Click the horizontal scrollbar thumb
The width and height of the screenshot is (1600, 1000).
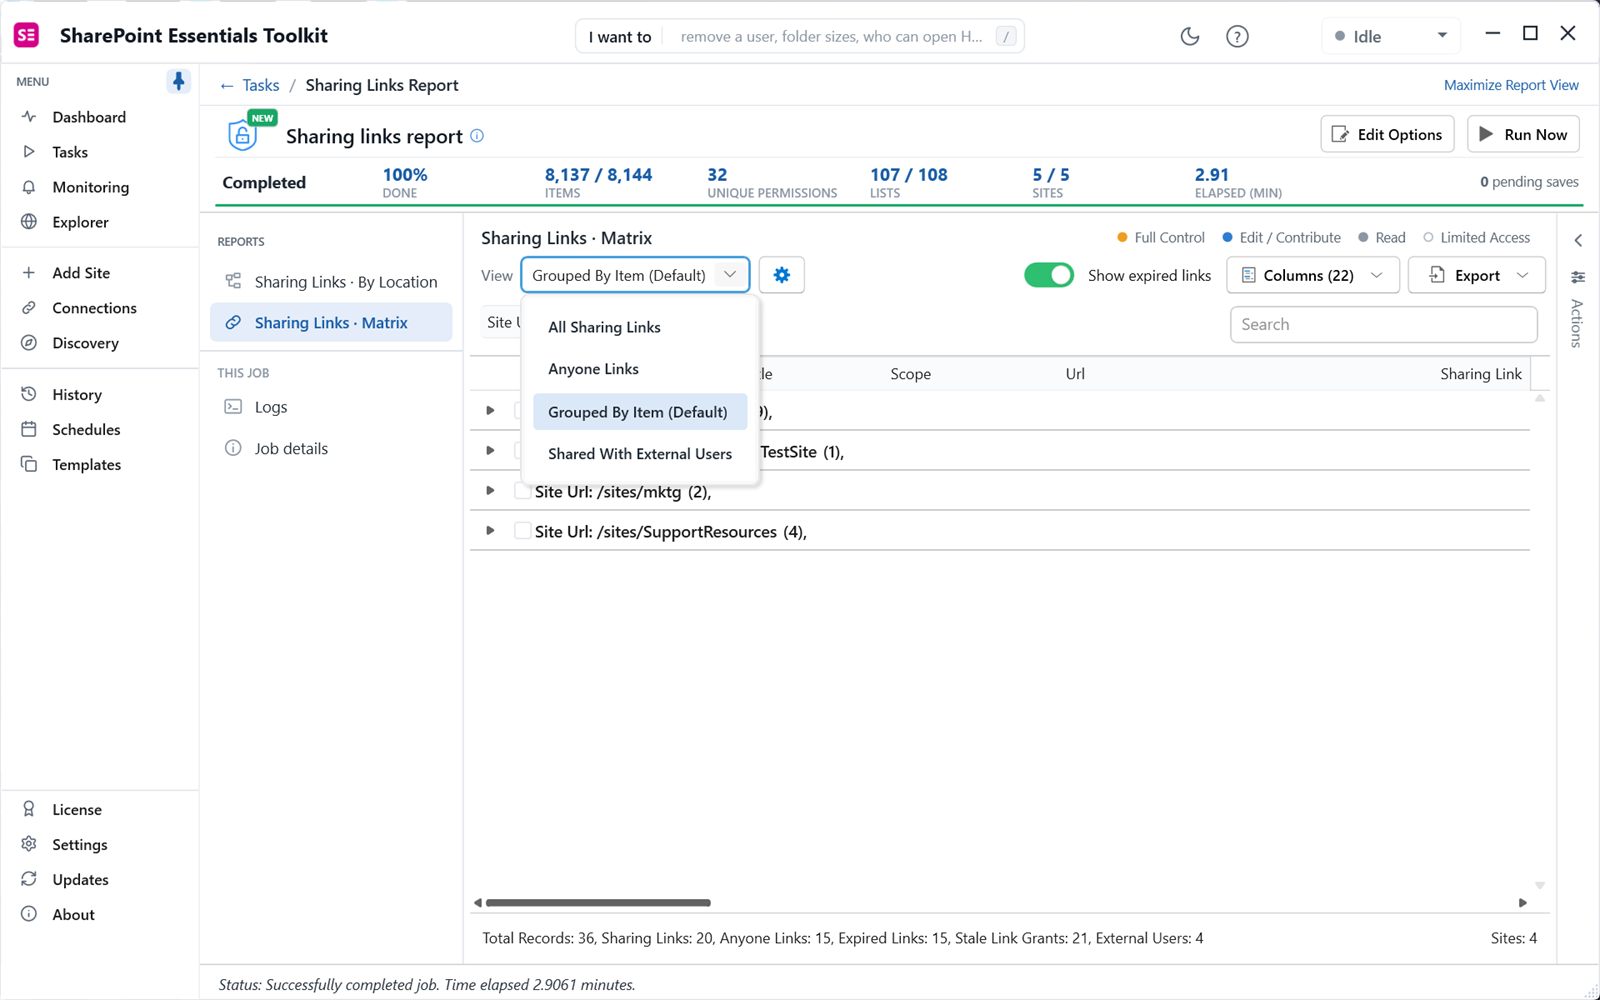(x=598, y=903)
